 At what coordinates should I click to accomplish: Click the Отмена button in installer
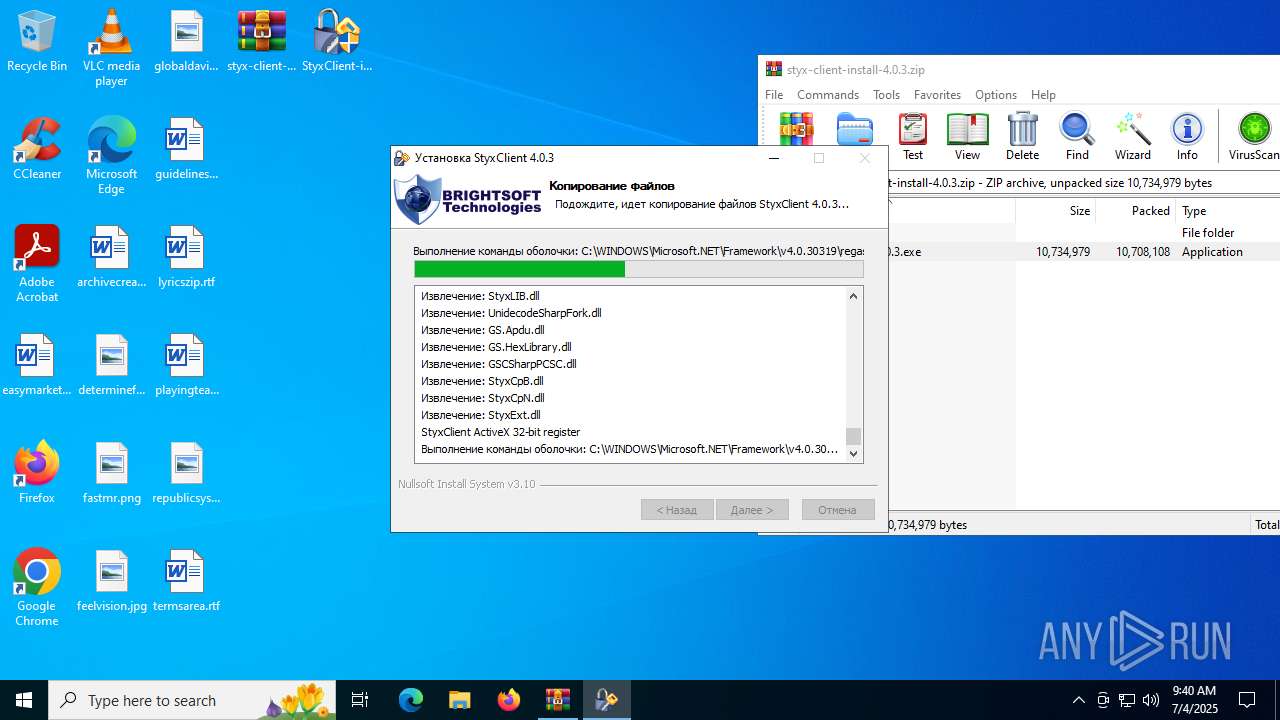click(x=838, y=510)
